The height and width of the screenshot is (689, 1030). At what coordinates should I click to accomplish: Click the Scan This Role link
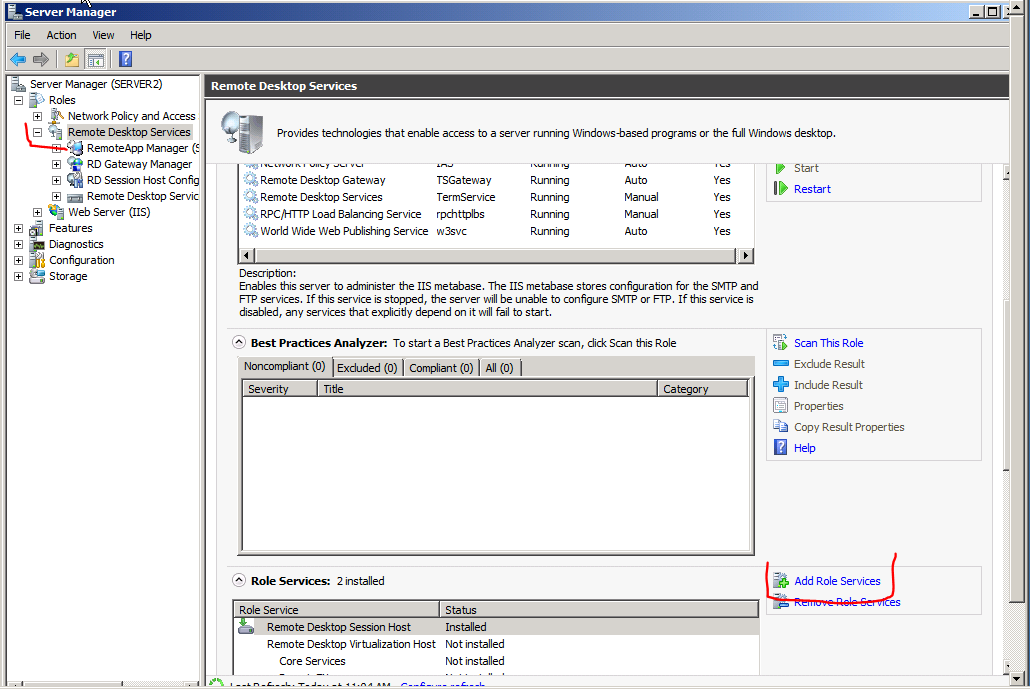point(828,343)
